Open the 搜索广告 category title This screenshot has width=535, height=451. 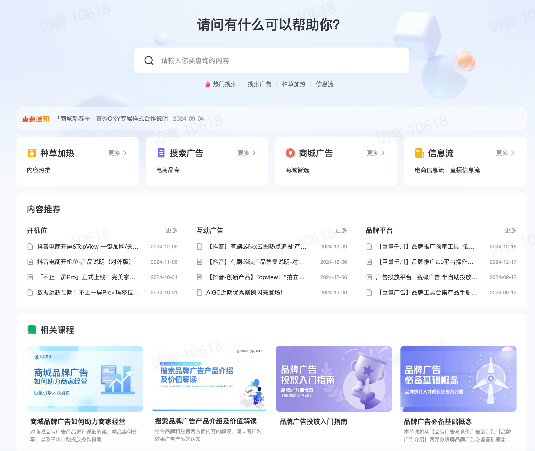186,153
